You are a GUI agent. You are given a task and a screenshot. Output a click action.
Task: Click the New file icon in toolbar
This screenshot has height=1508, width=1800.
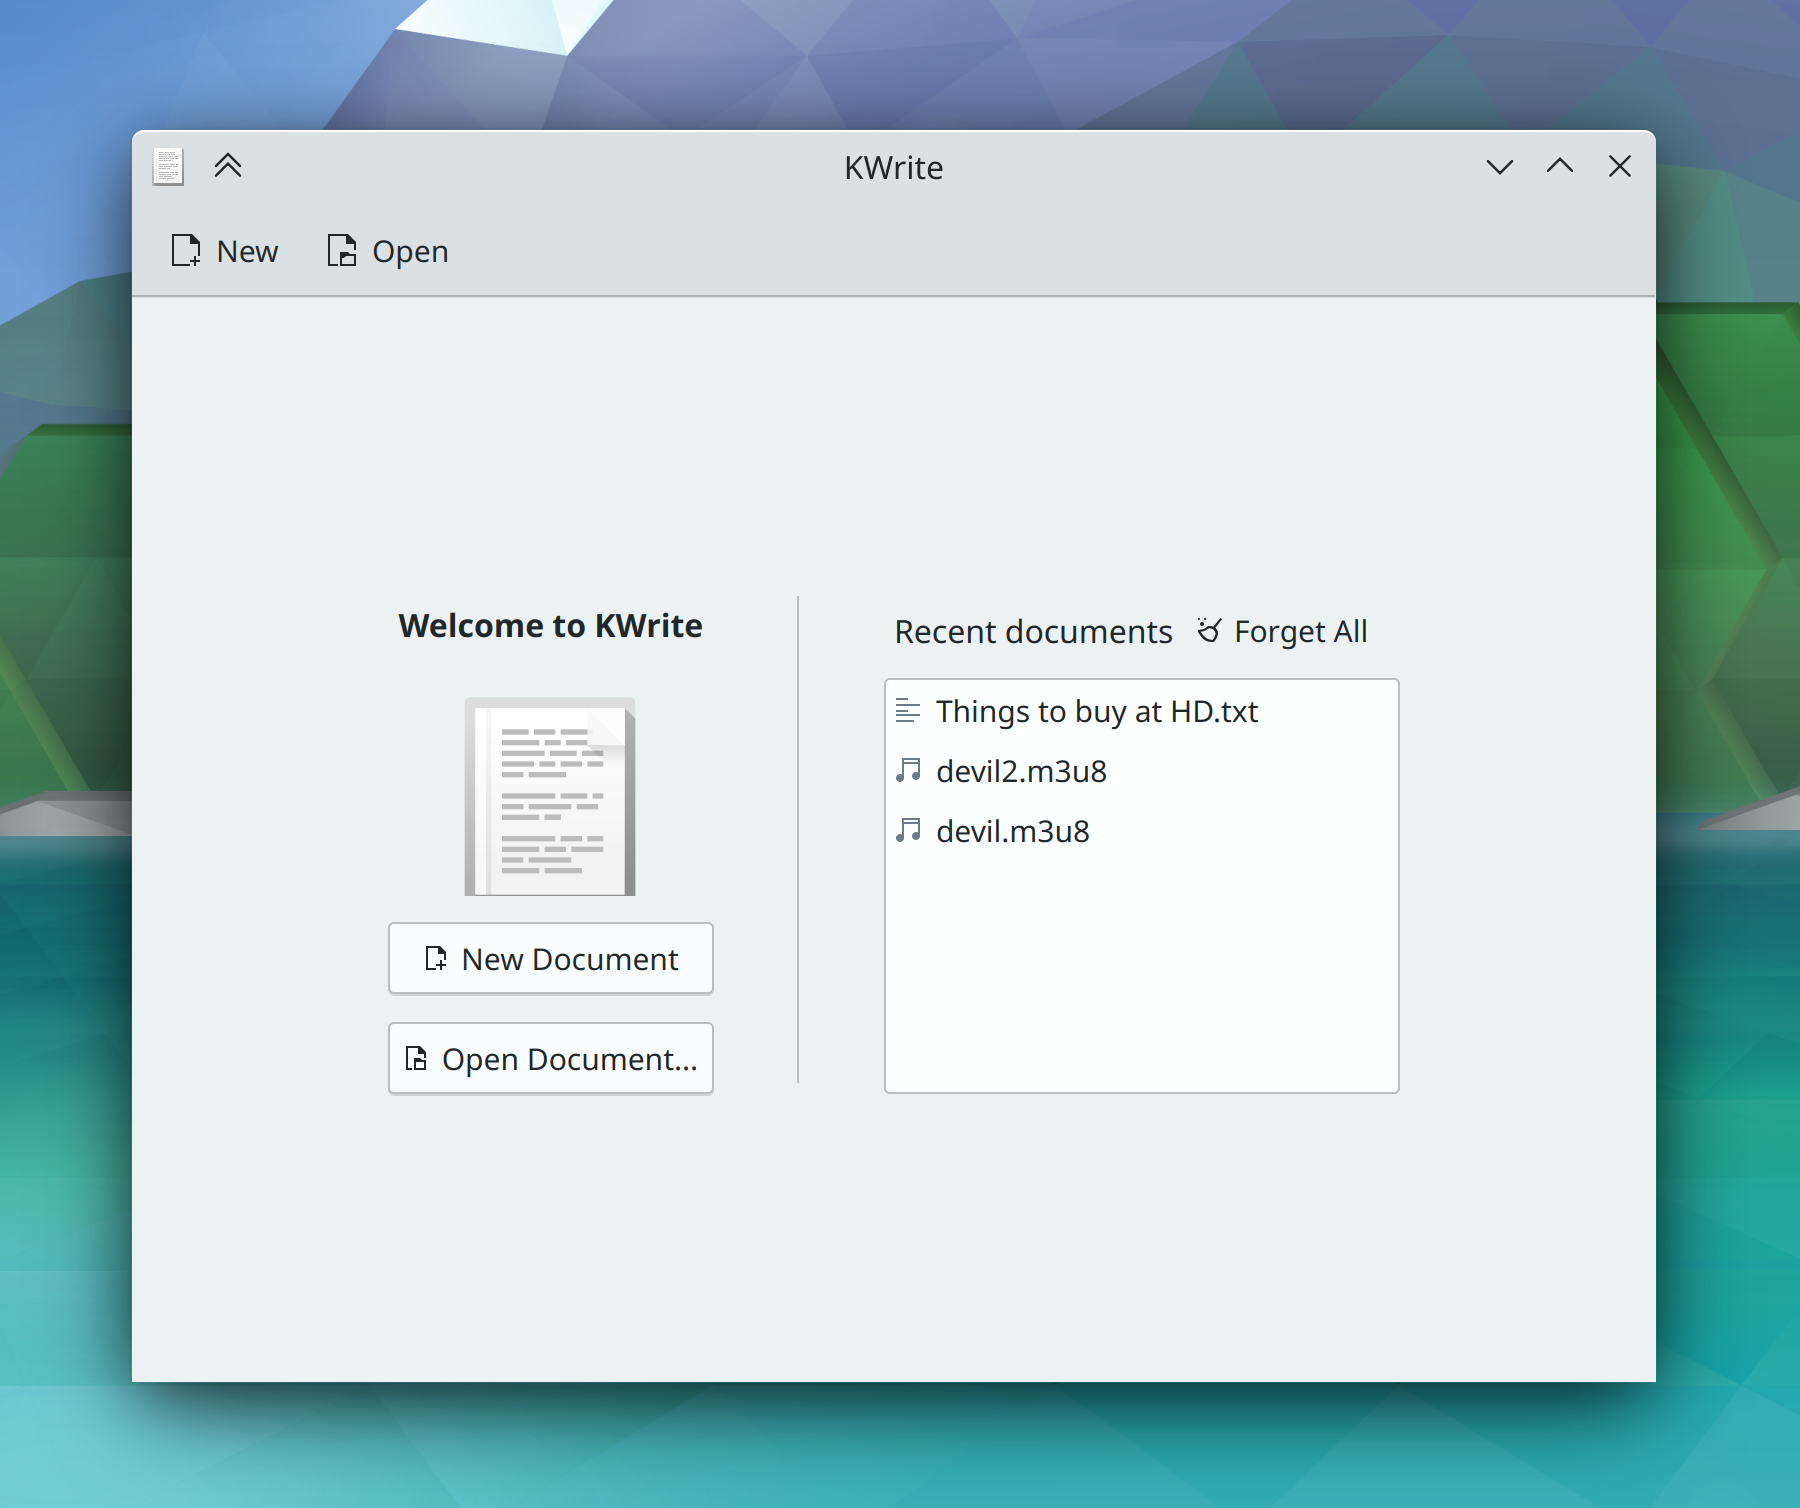pos(186,251)
